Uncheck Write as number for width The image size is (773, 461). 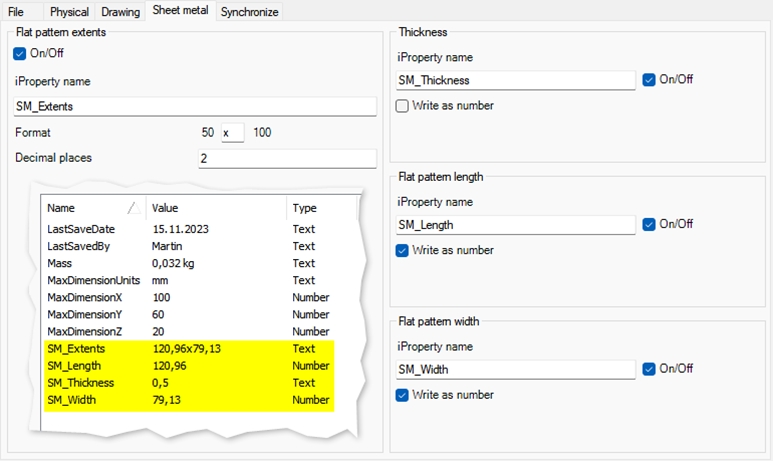(x=402, y=395)
